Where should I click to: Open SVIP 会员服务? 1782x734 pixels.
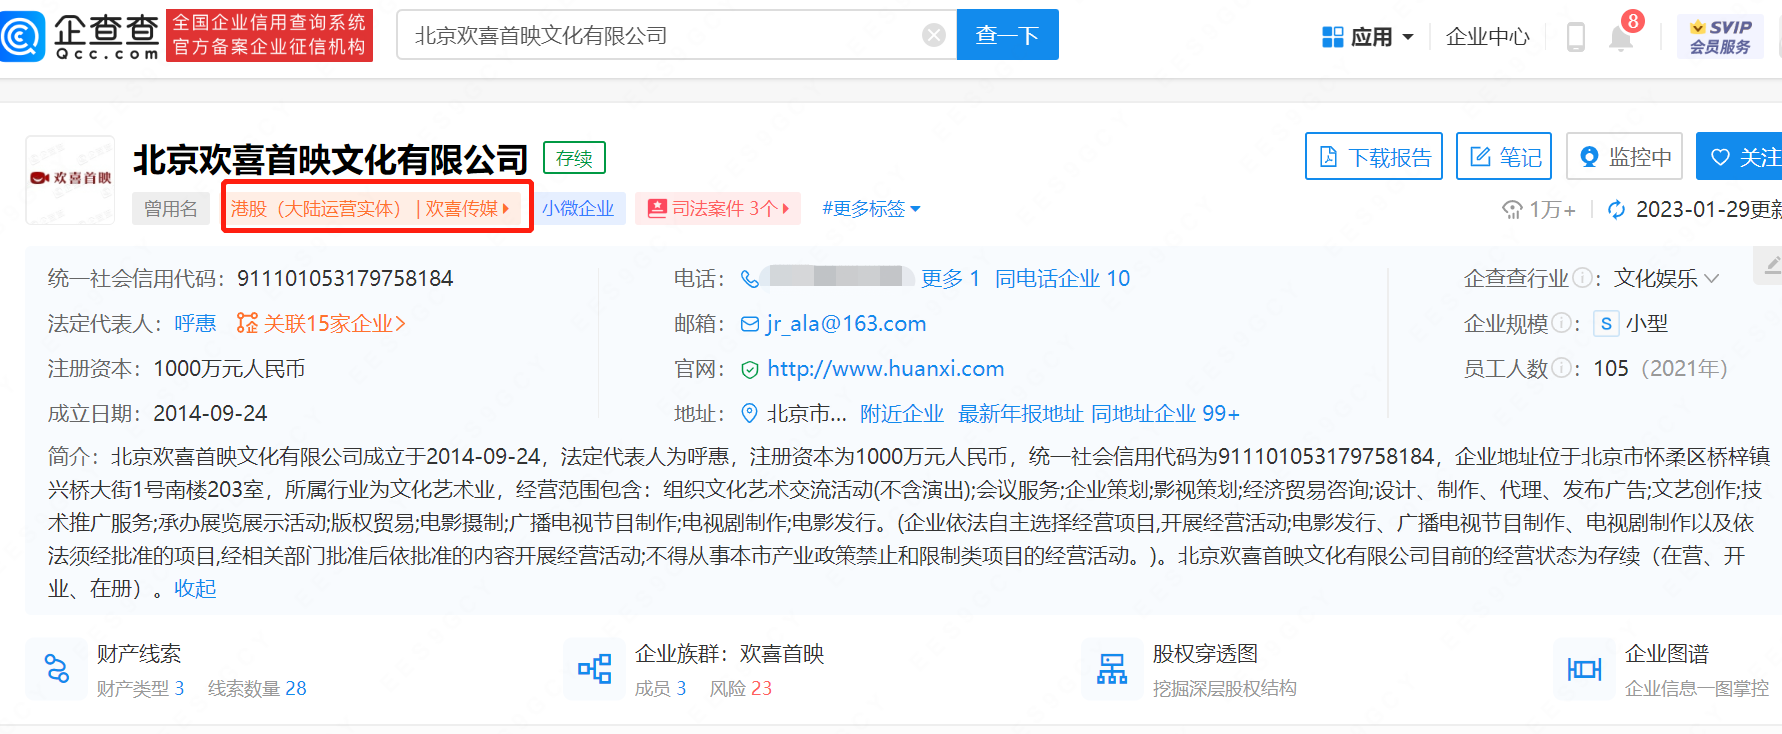tap(1720, 37)
